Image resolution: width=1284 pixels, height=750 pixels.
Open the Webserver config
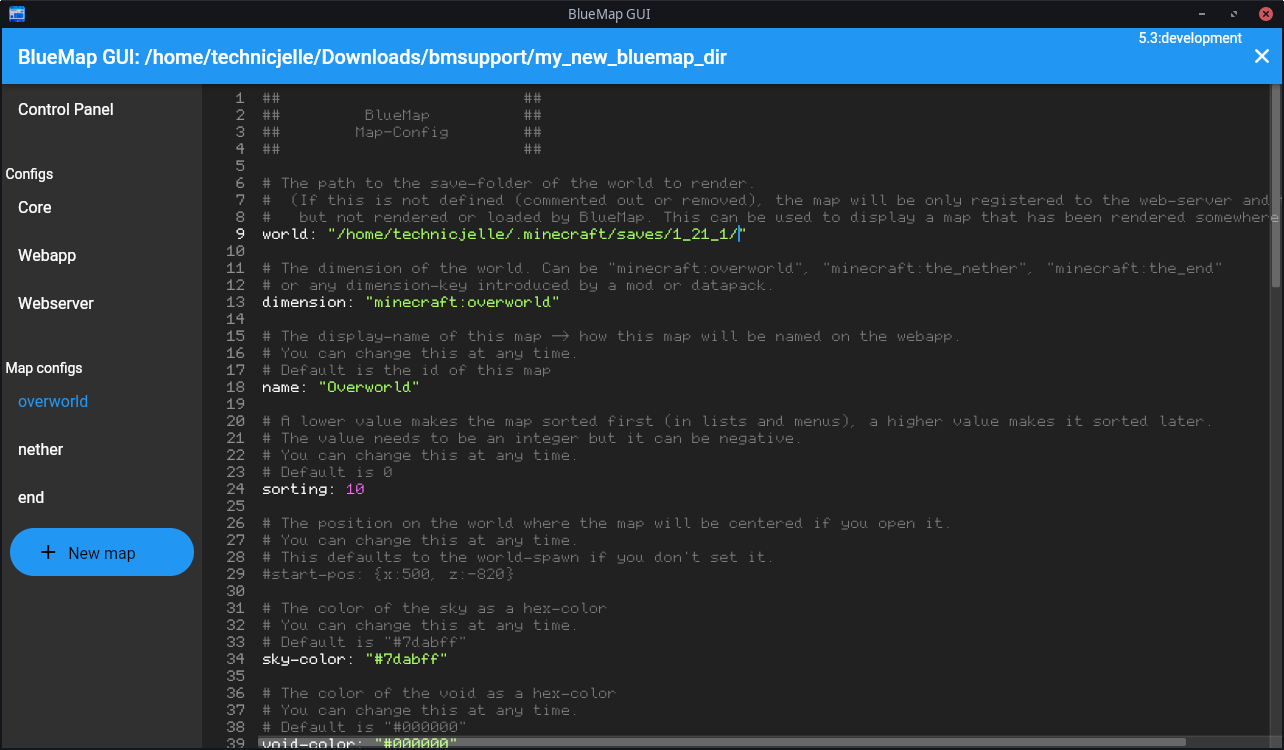(x=56, y=304)
